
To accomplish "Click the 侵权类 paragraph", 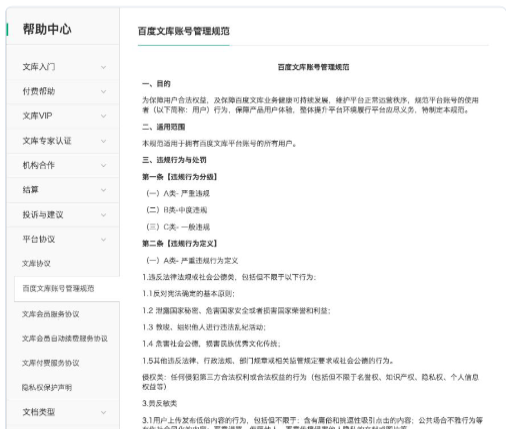I will tap(311, 382).
